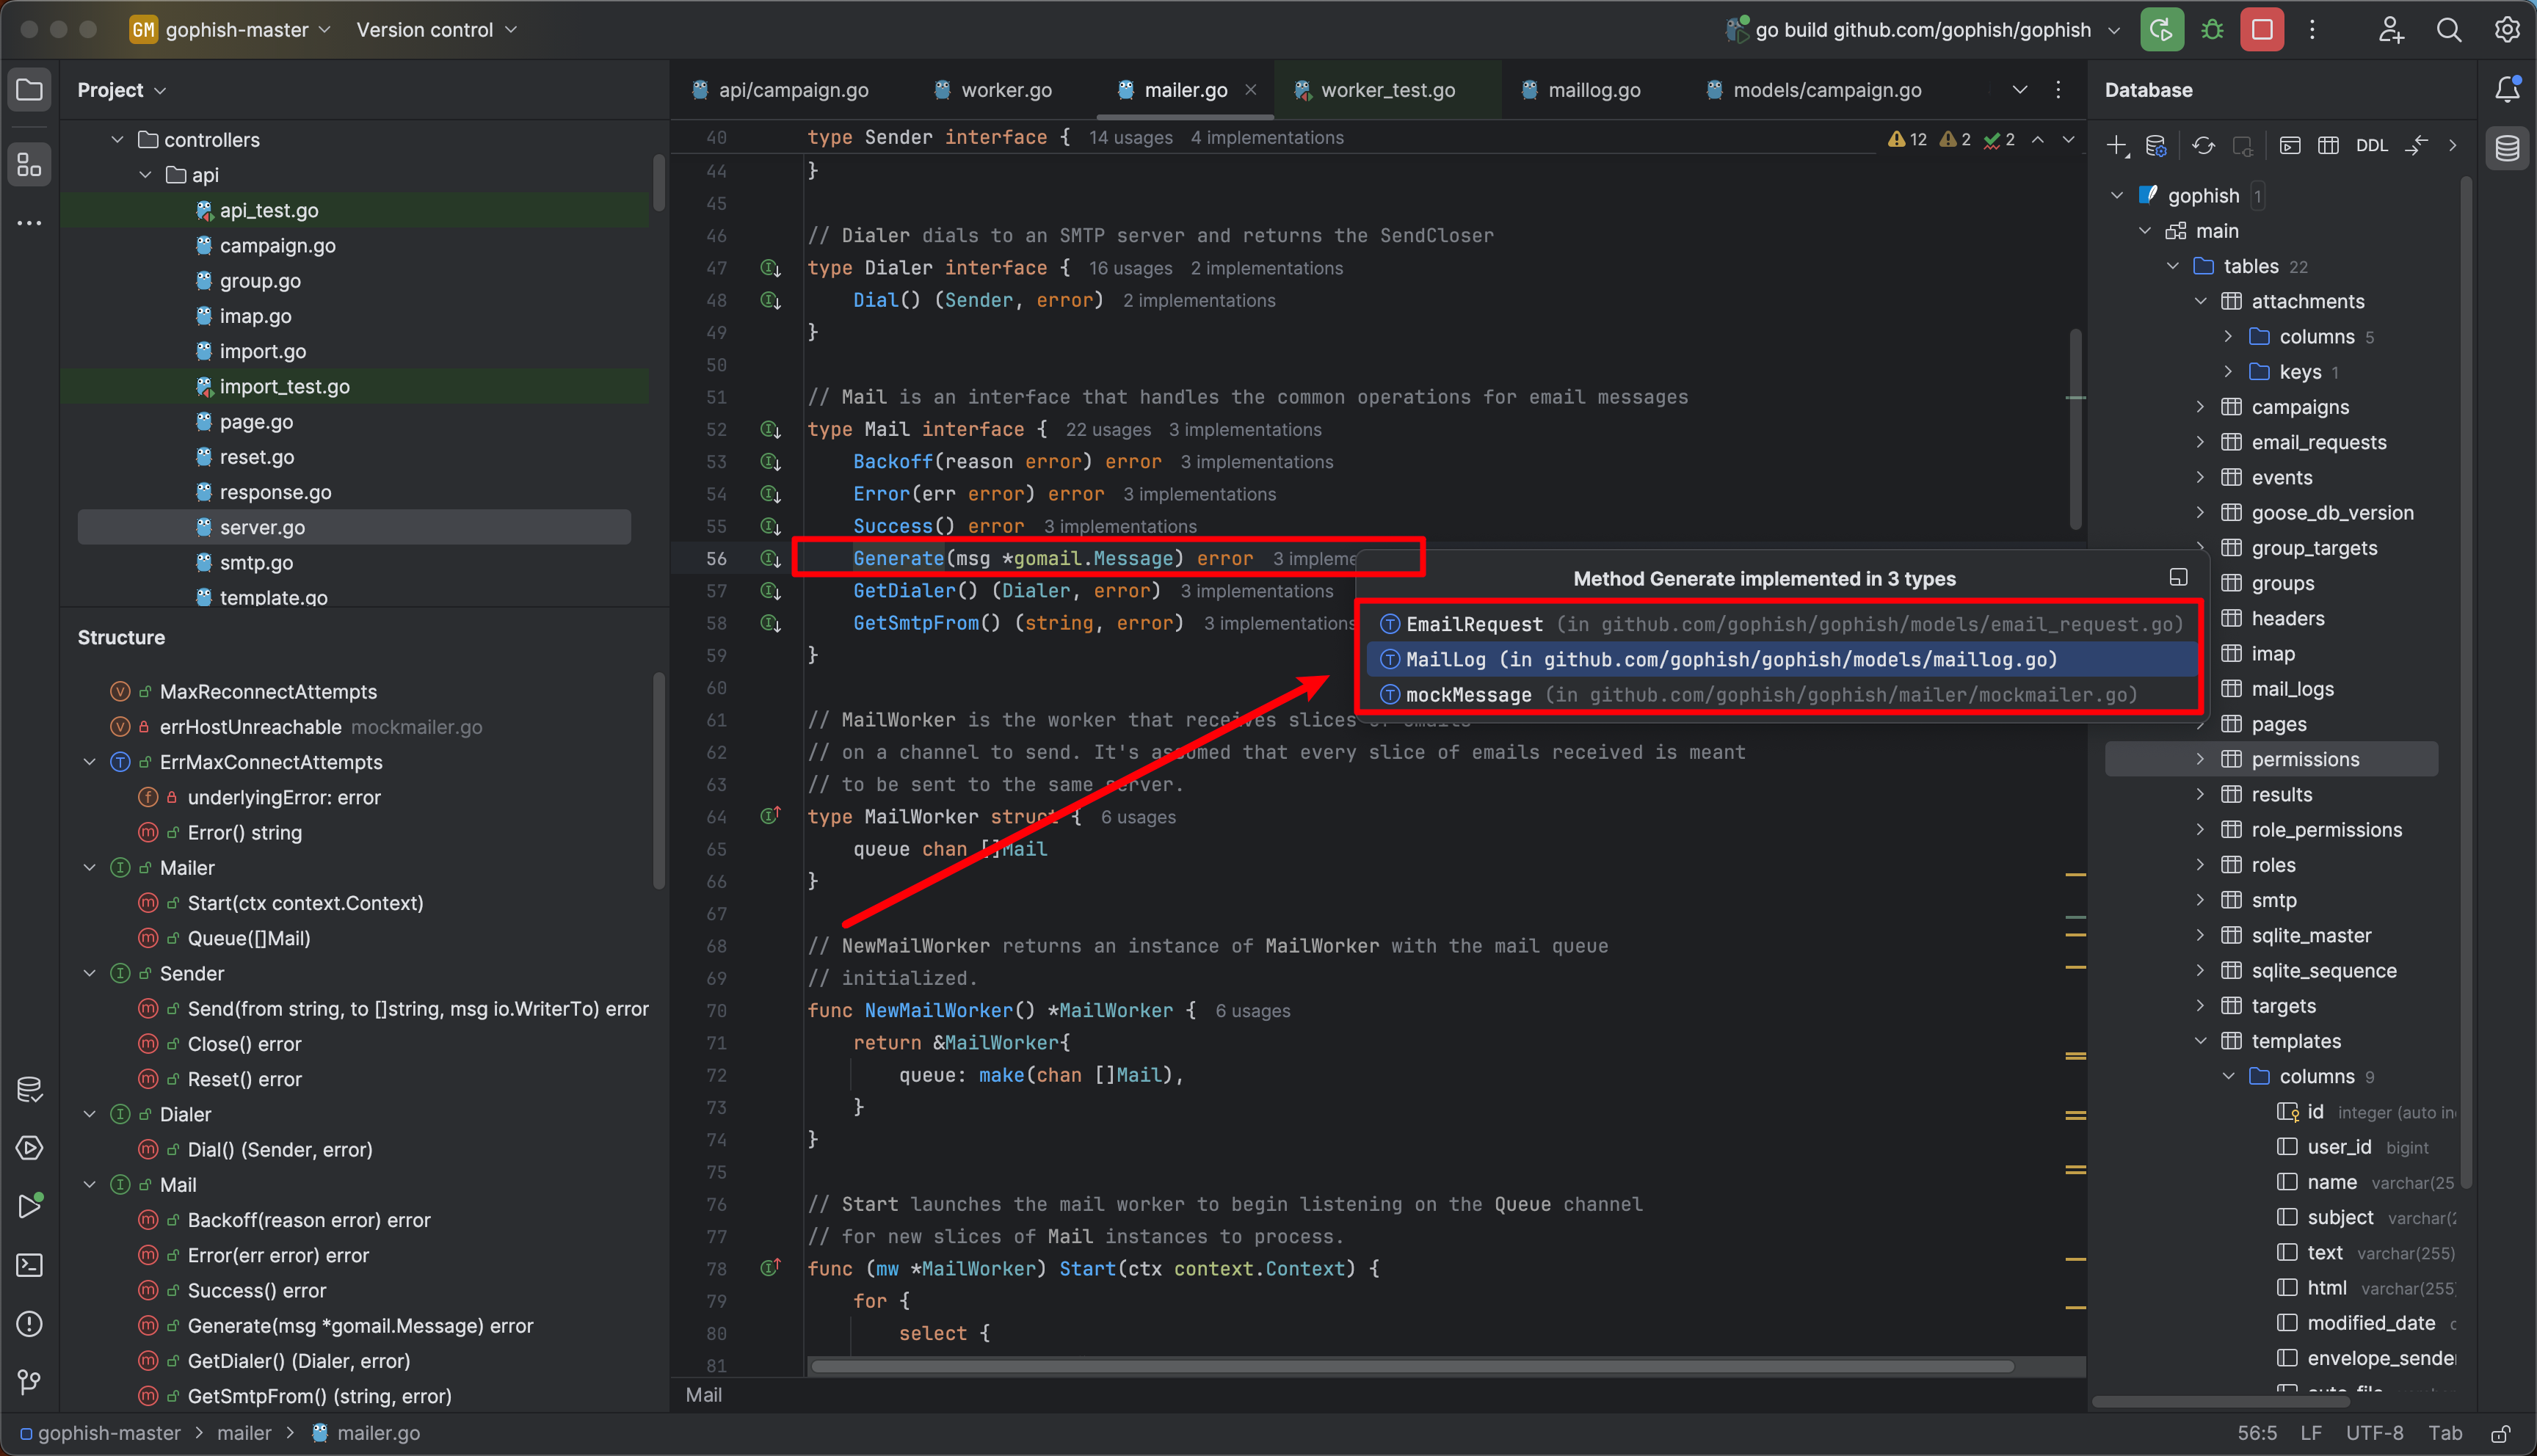Open the Run tool window icon
Screen dimensions: 2537x1456
coord(29,1206)
